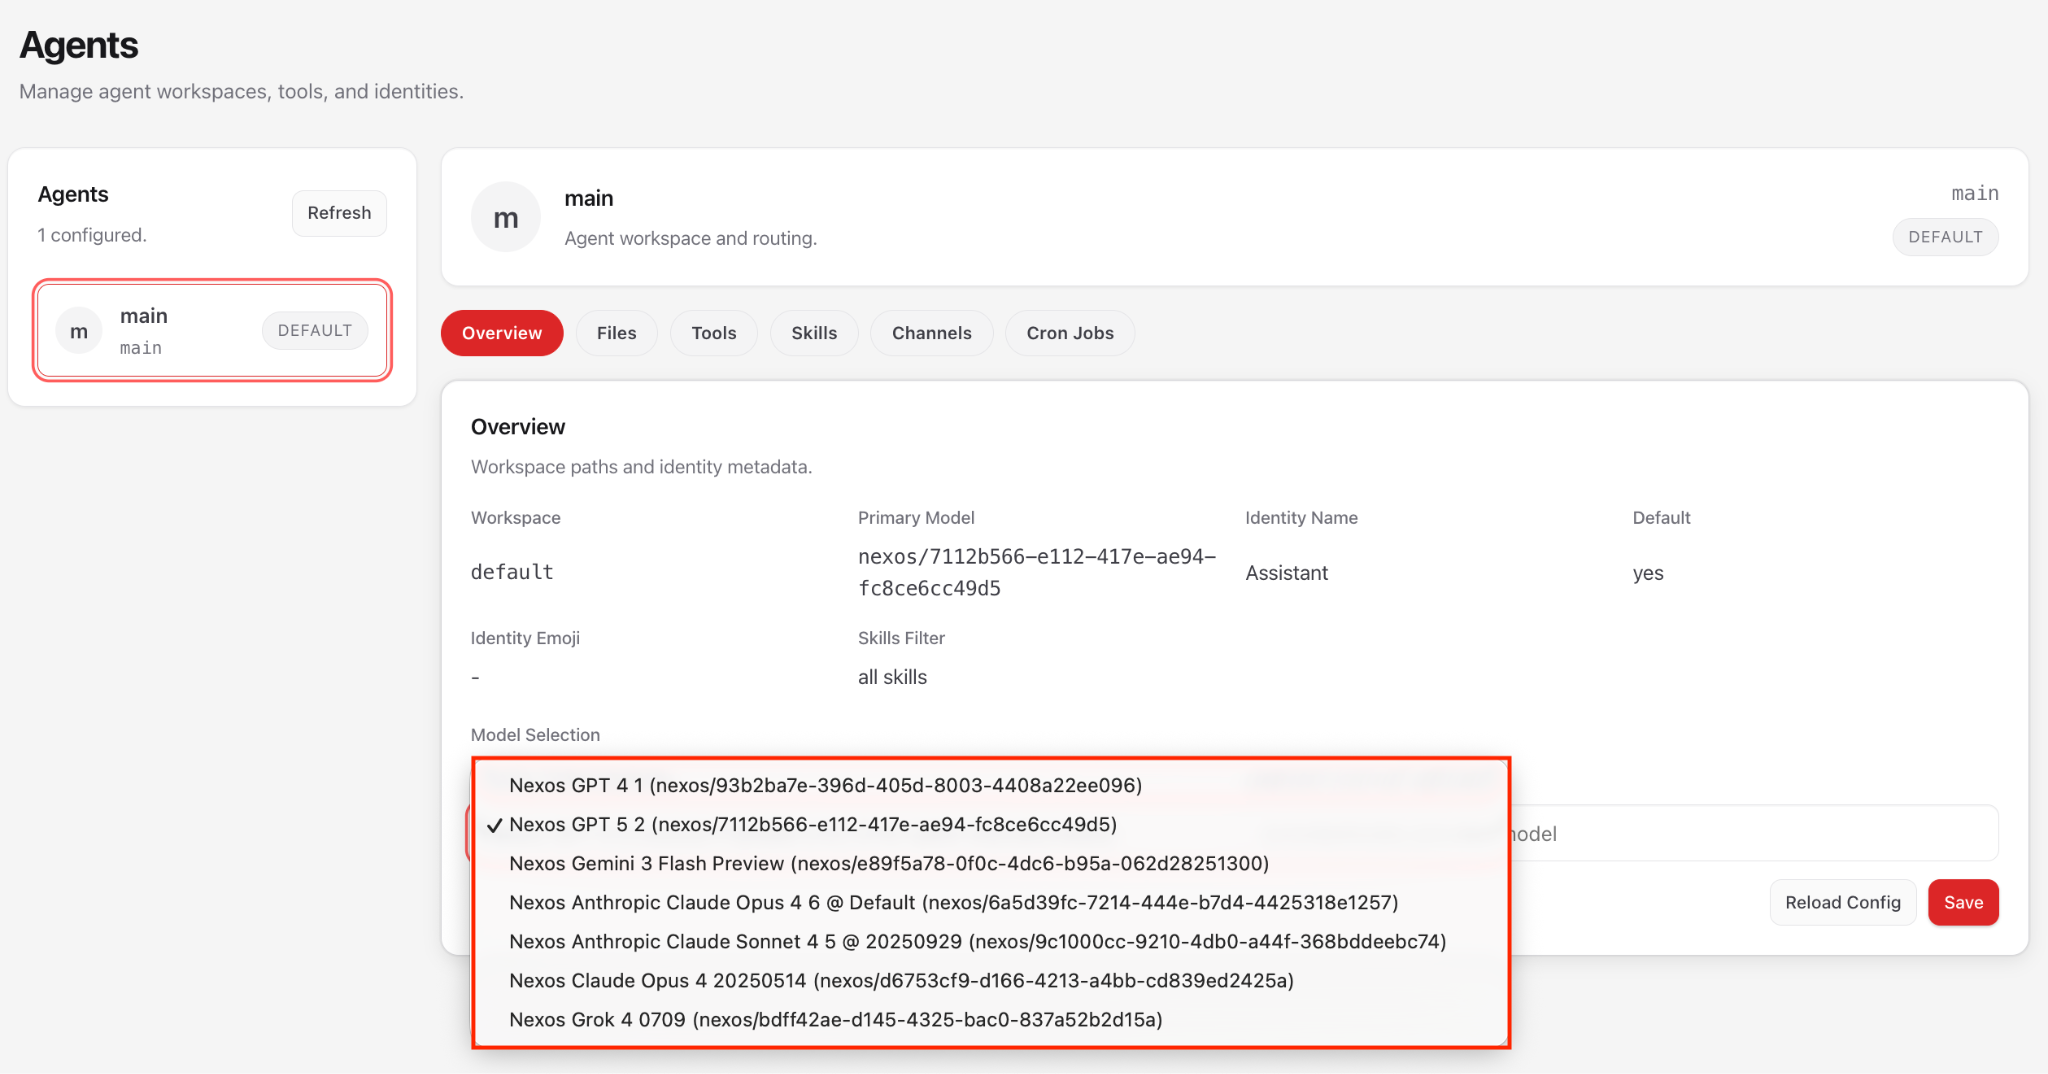This screenshot has width=2048, height=1074.
Task: Click the DEFAULT badge next to the main agent
Action: (x=314, y=330)
